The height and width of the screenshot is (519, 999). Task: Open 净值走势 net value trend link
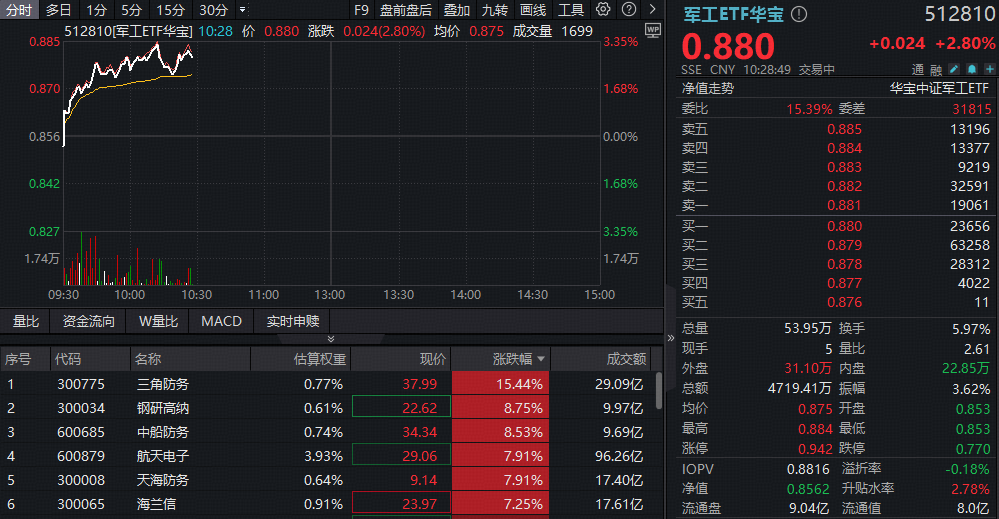click(708, 88)
